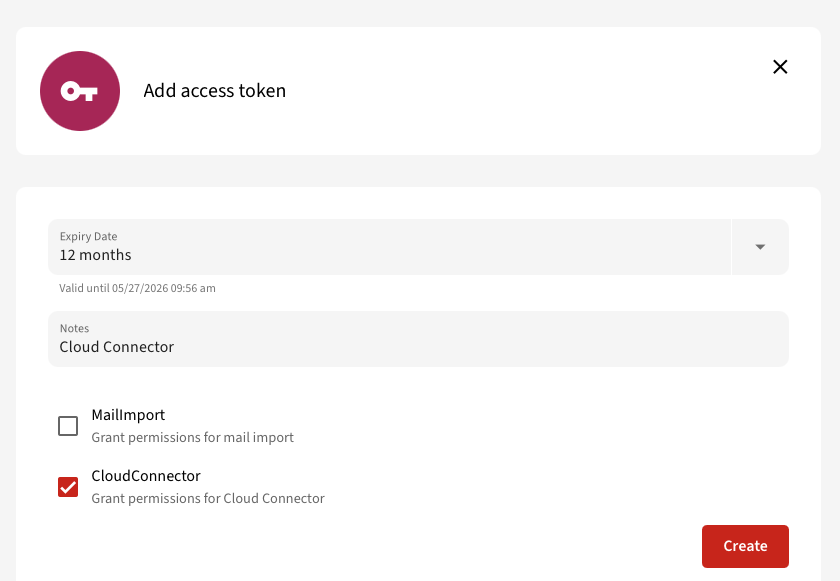Close the Add access token dialog
This screenshot has height=581, width=840.
pos(780,67)
